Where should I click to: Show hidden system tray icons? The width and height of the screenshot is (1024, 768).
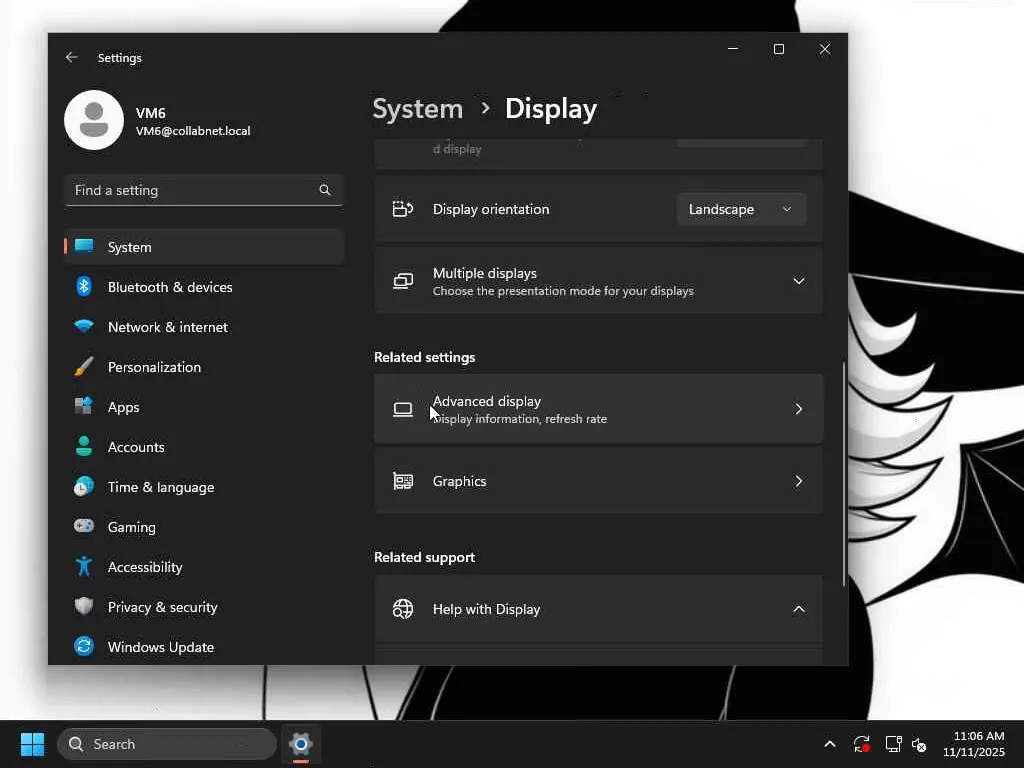tap(829, 744)
